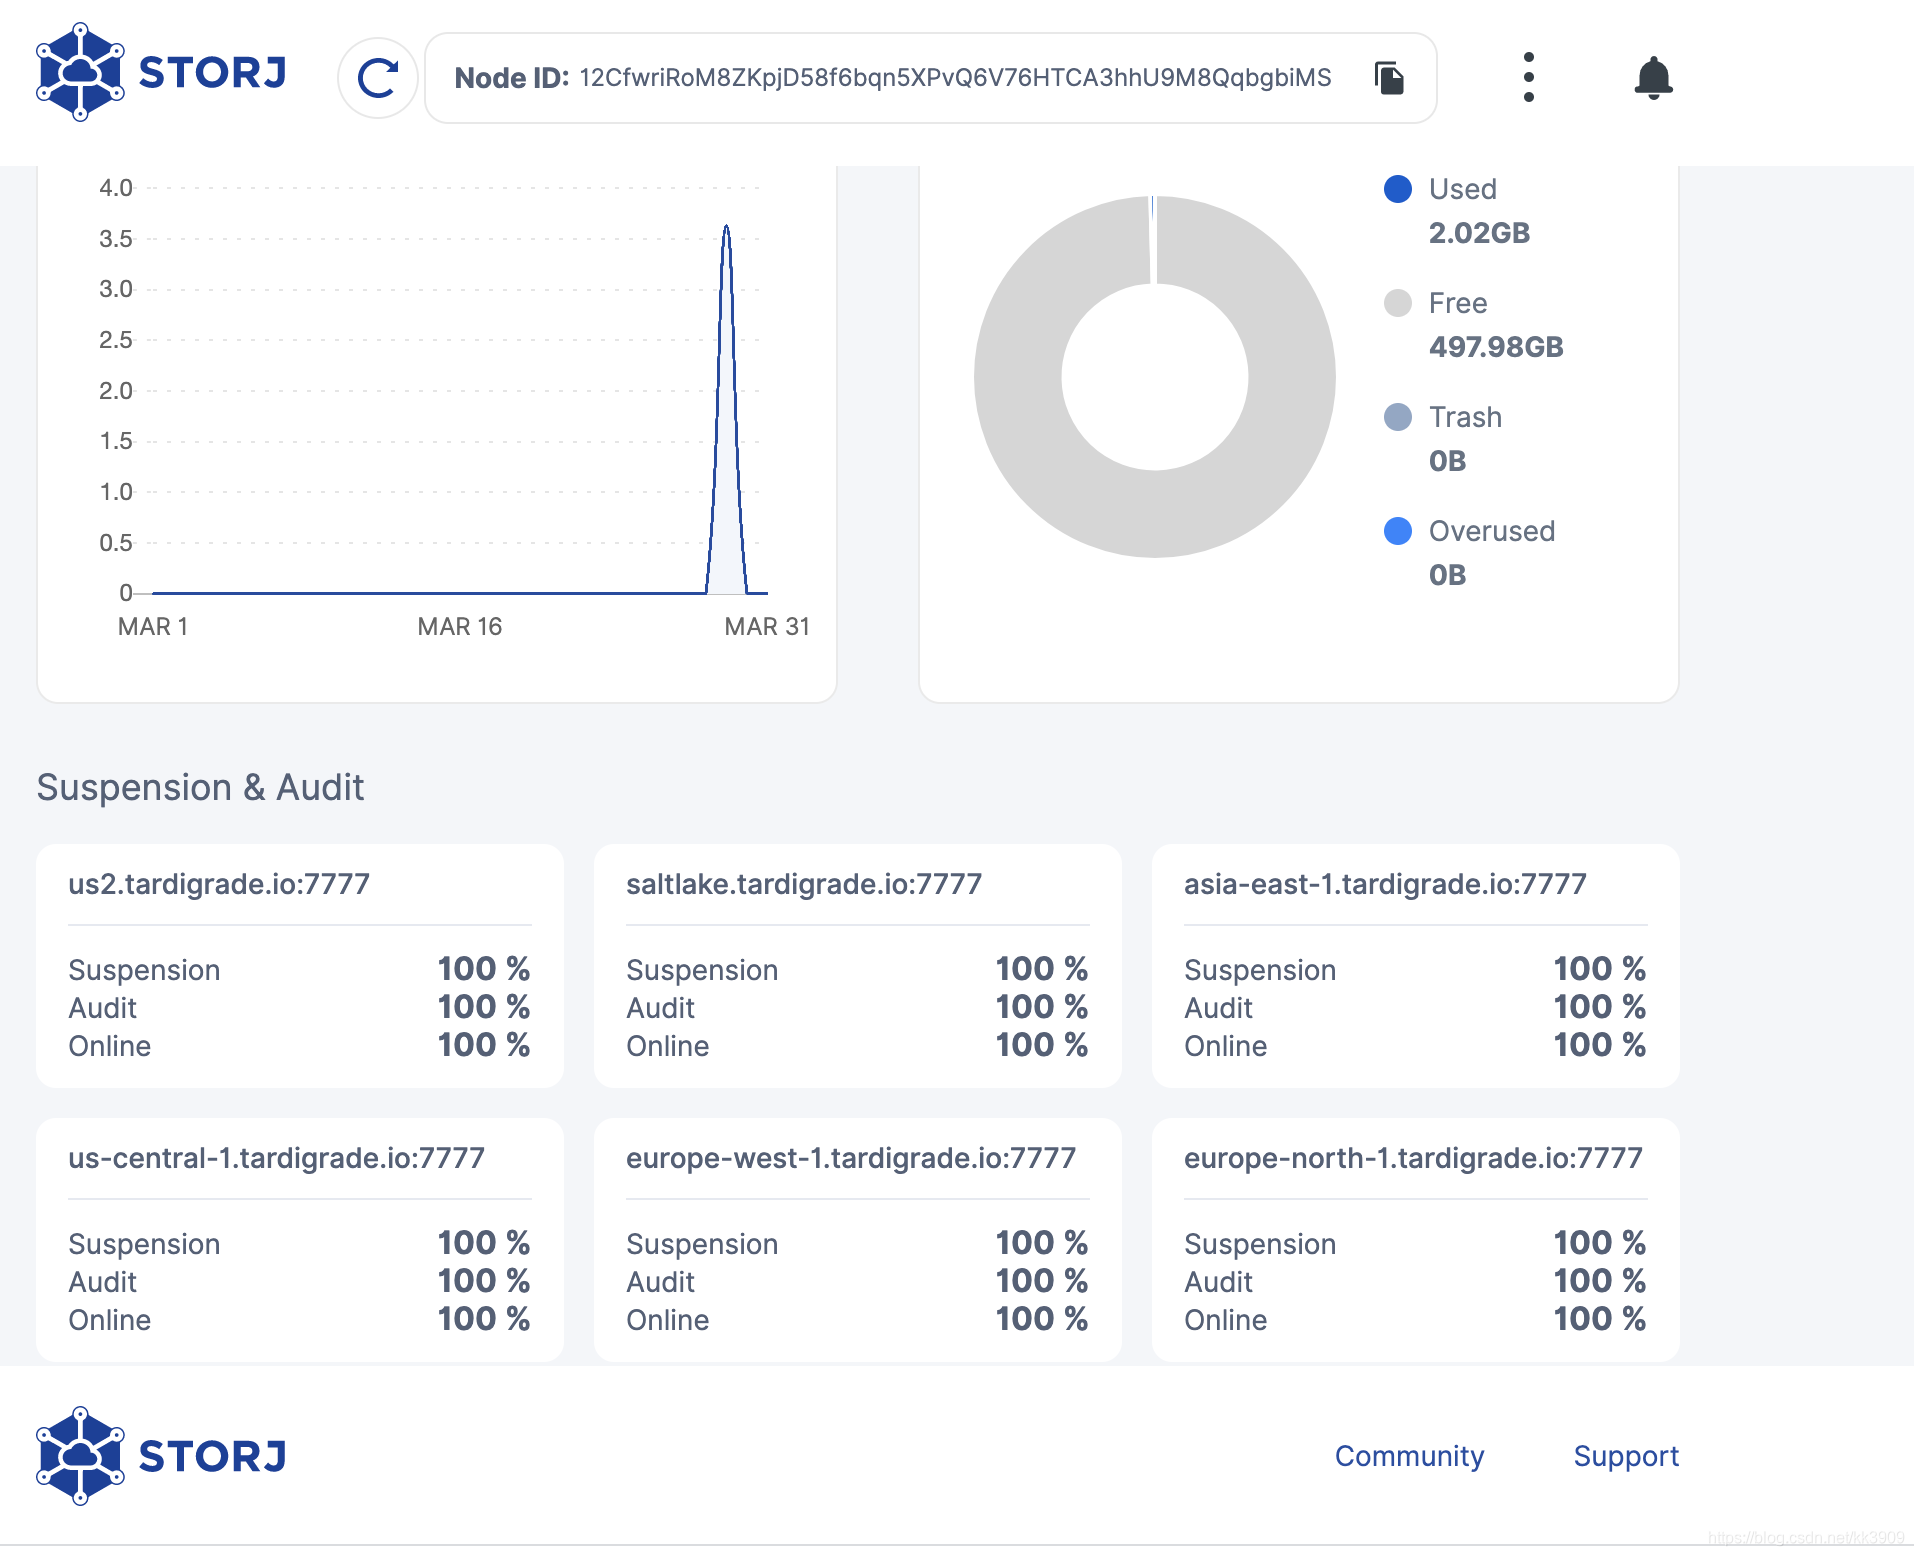The image size is (1914, 1556).
Task: Click Audit label in us-central-1 card
Action: click(x=103, y=1282)
